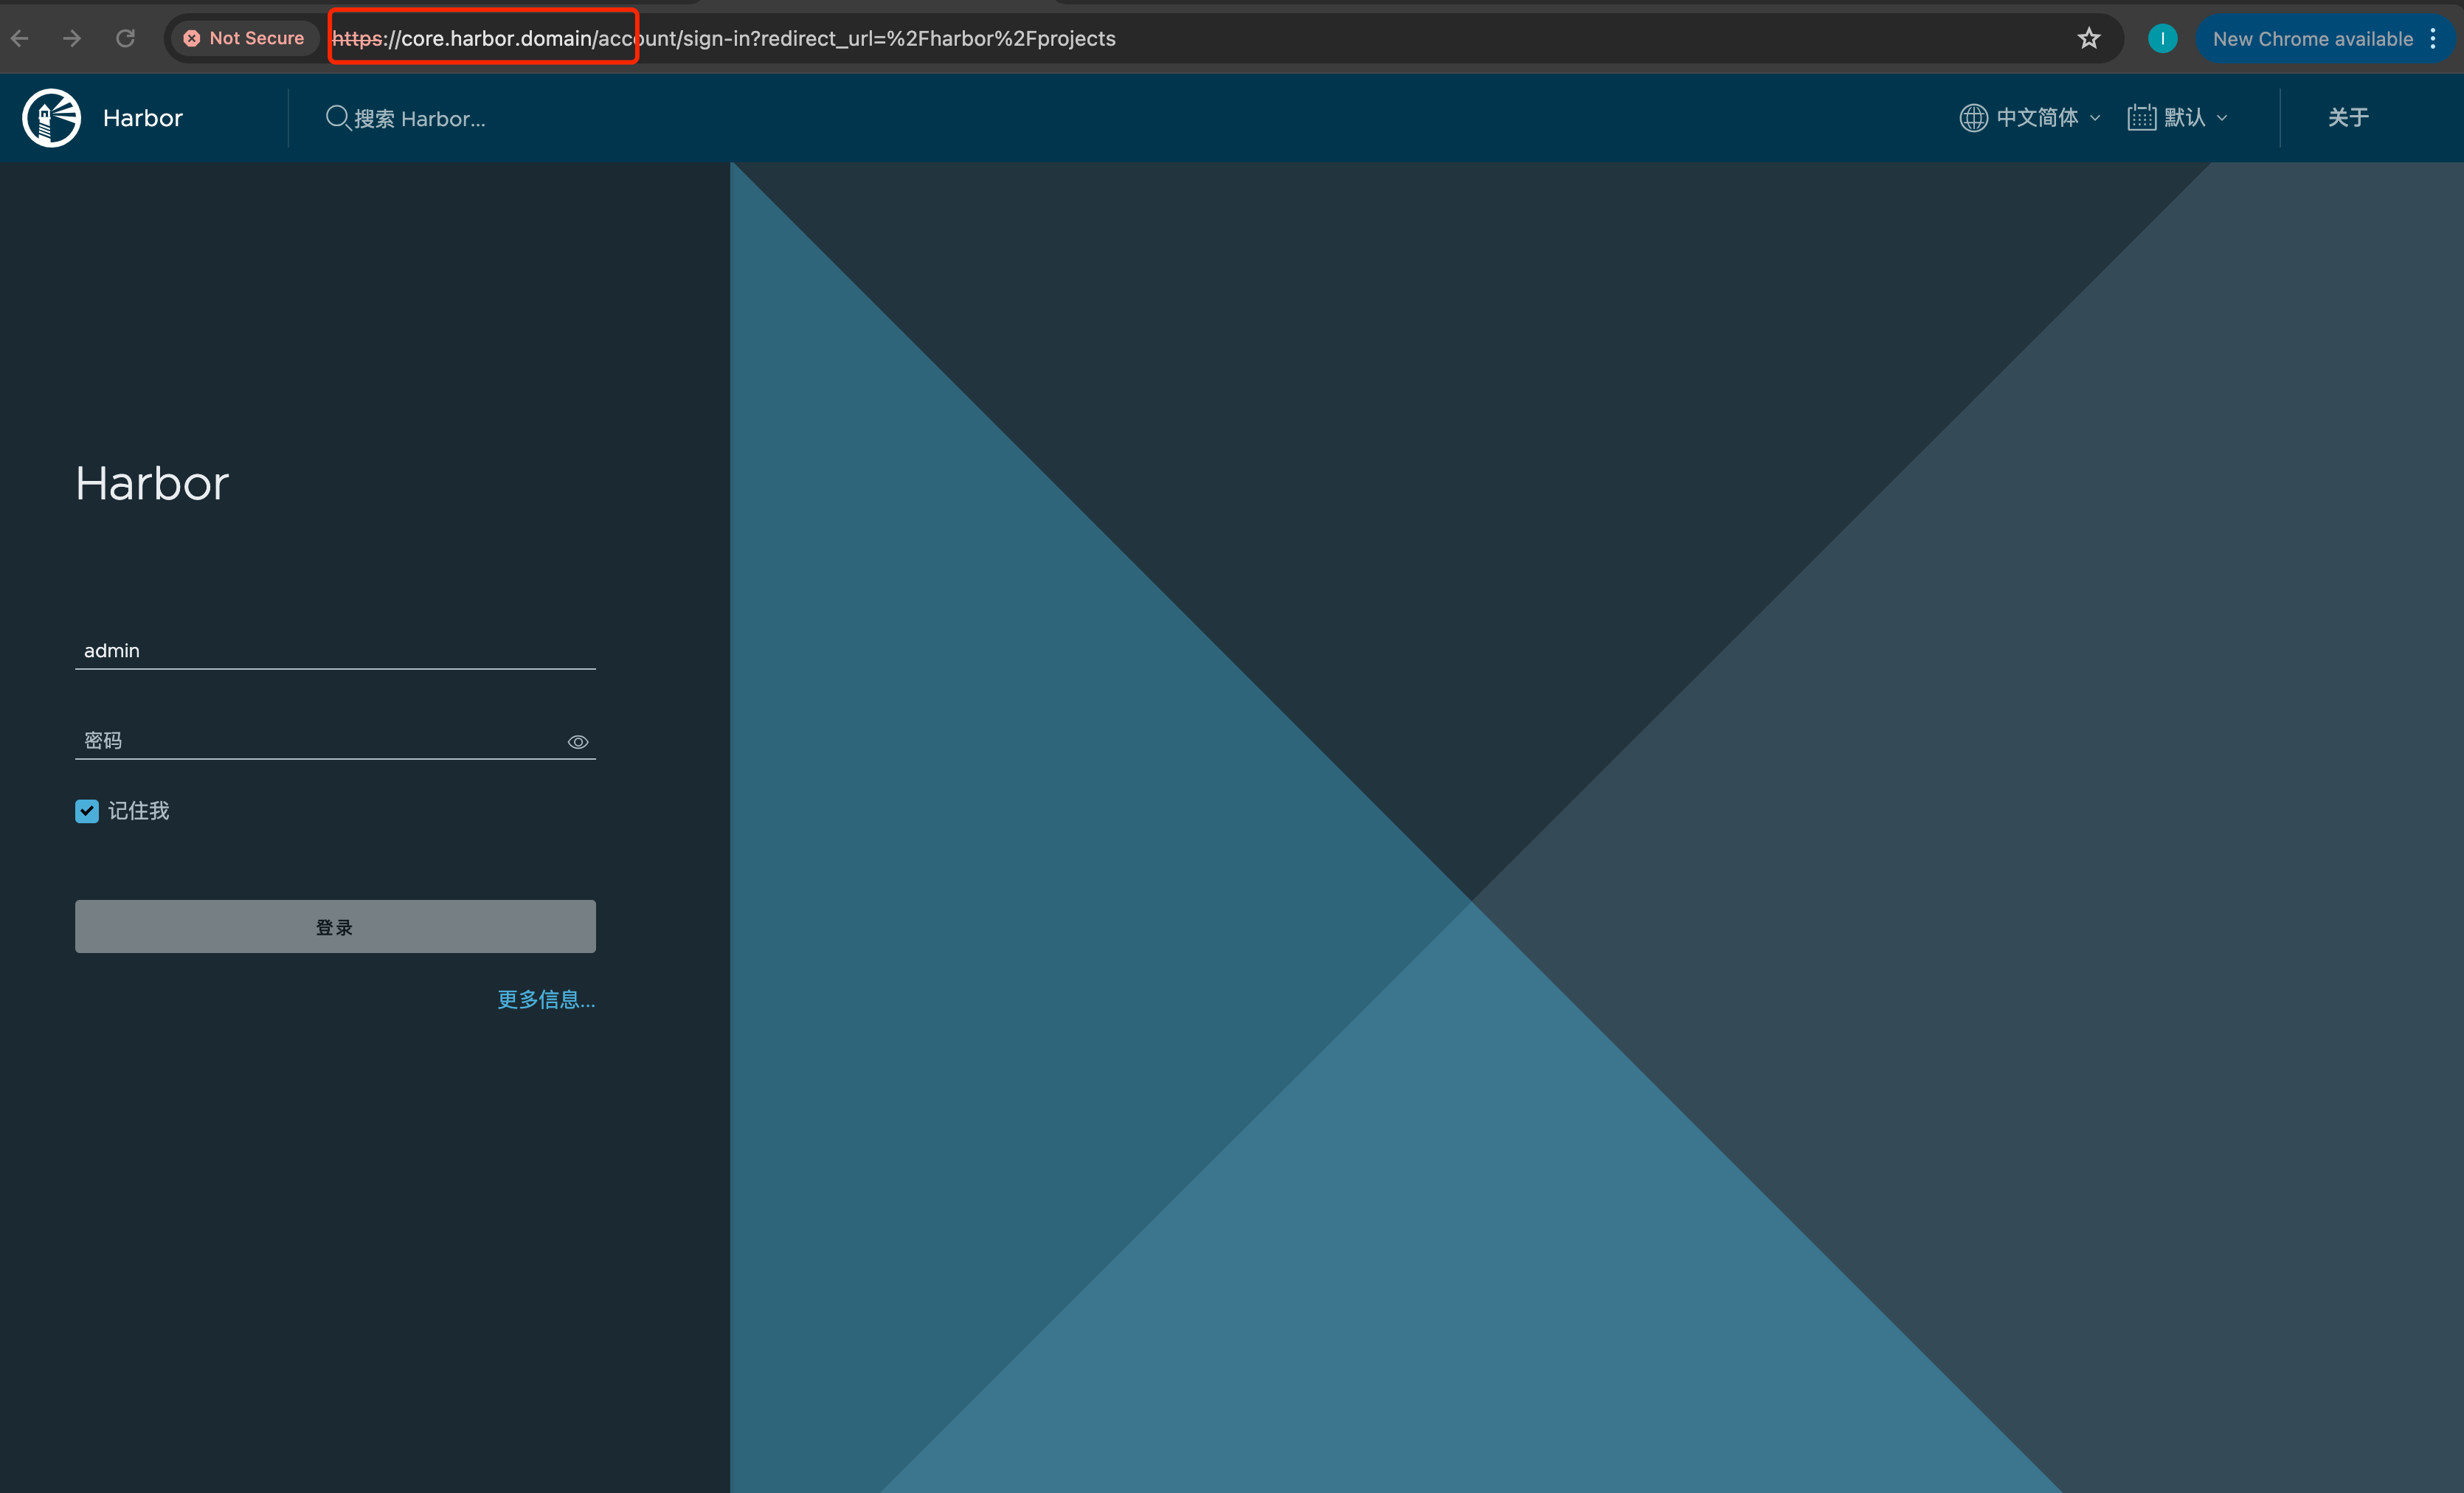Click the admin username field
The width and height of the screenshot is (2464, 1493).
[335, 650]
